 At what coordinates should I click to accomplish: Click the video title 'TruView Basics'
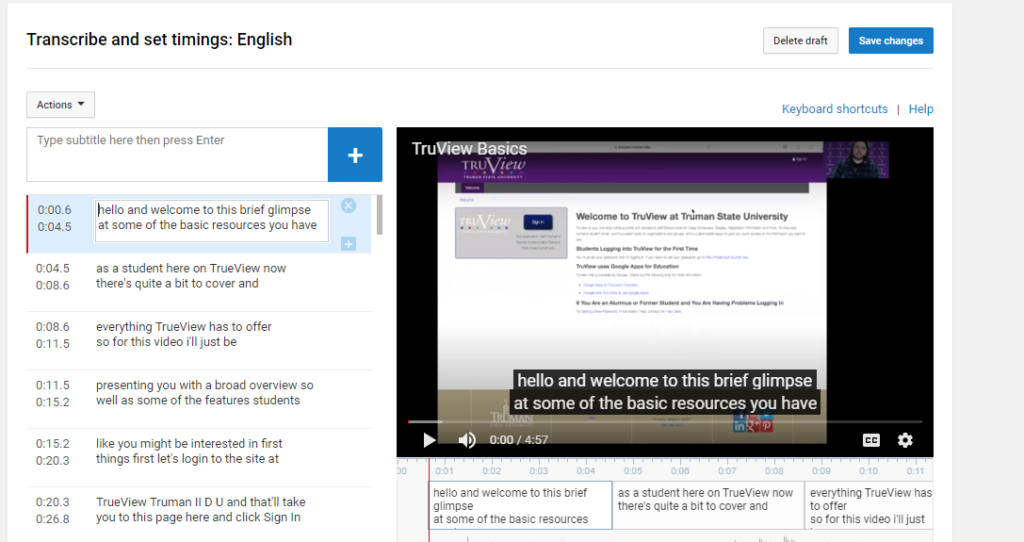coord(469,149)
